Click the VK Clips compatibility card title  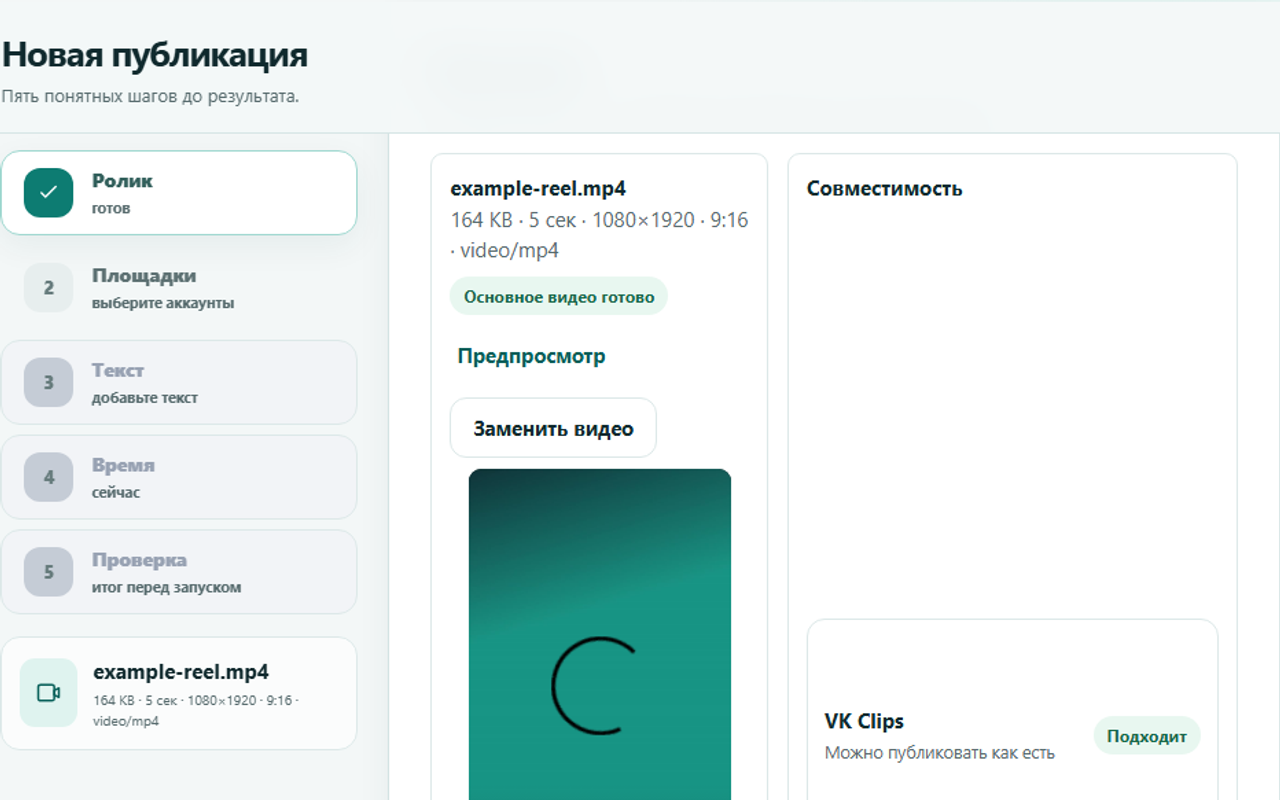point(864,721)
